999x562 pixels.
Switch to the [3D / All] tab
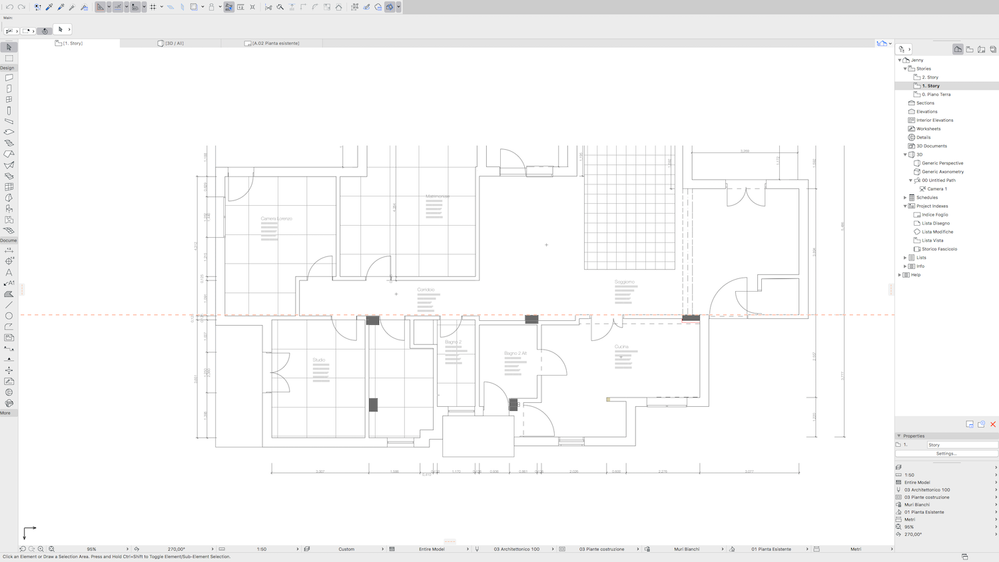[x=171, y=43]
